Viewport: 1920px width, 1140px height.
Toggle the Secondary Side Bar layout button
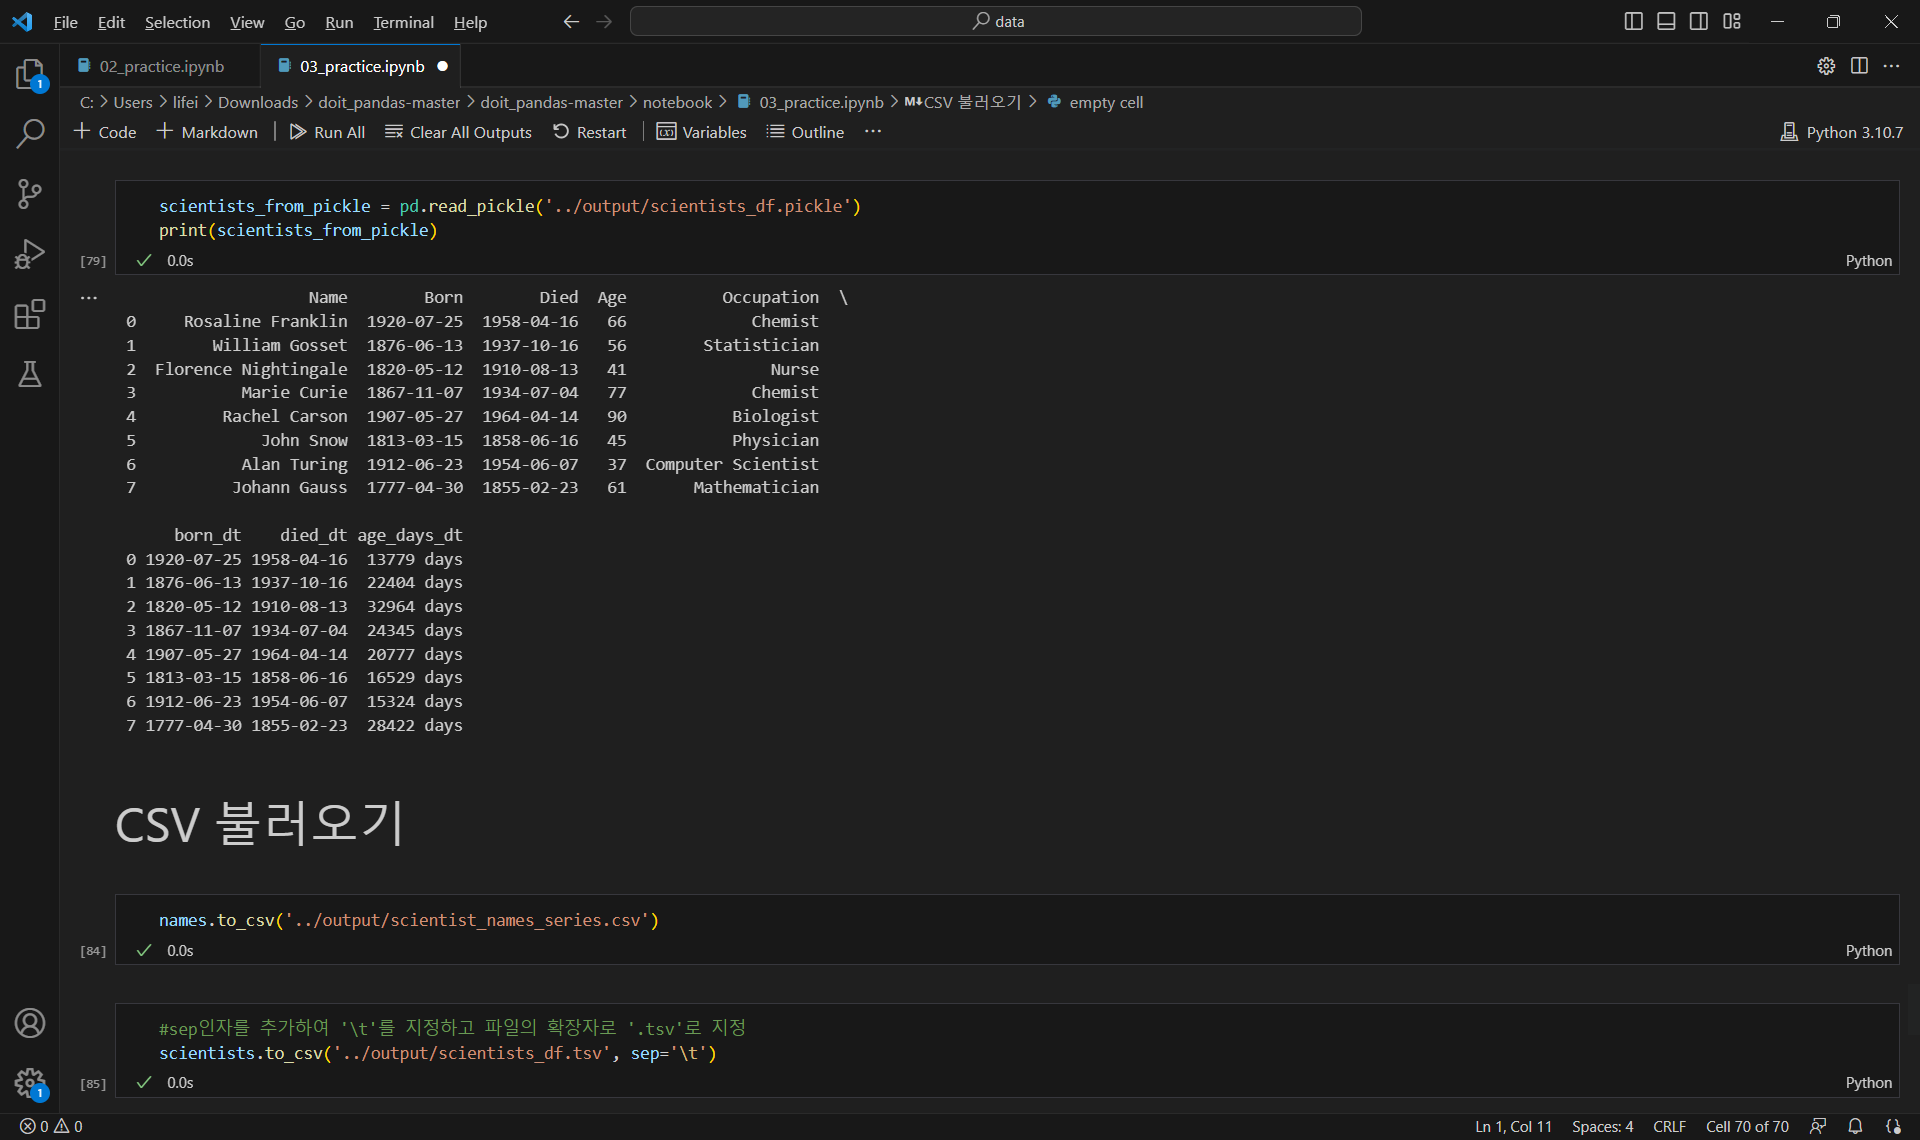click(1699, 21)
